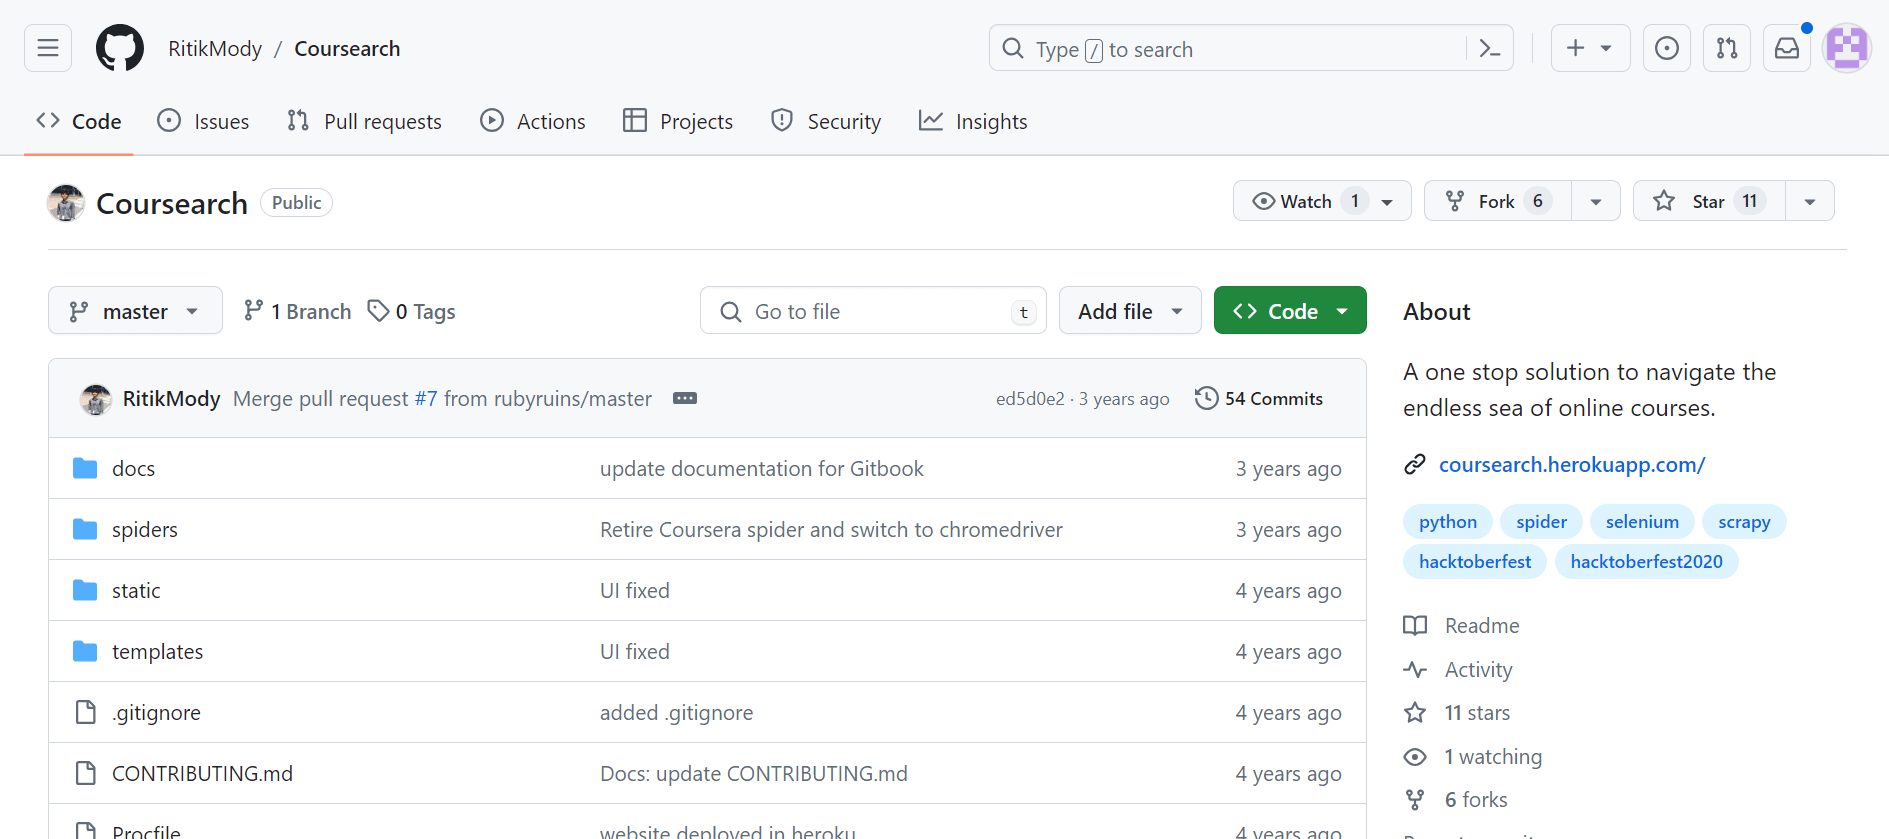Open the hamburger navigation menu
The height and width of the screenshot is (839, 1889).
point(48,48)
